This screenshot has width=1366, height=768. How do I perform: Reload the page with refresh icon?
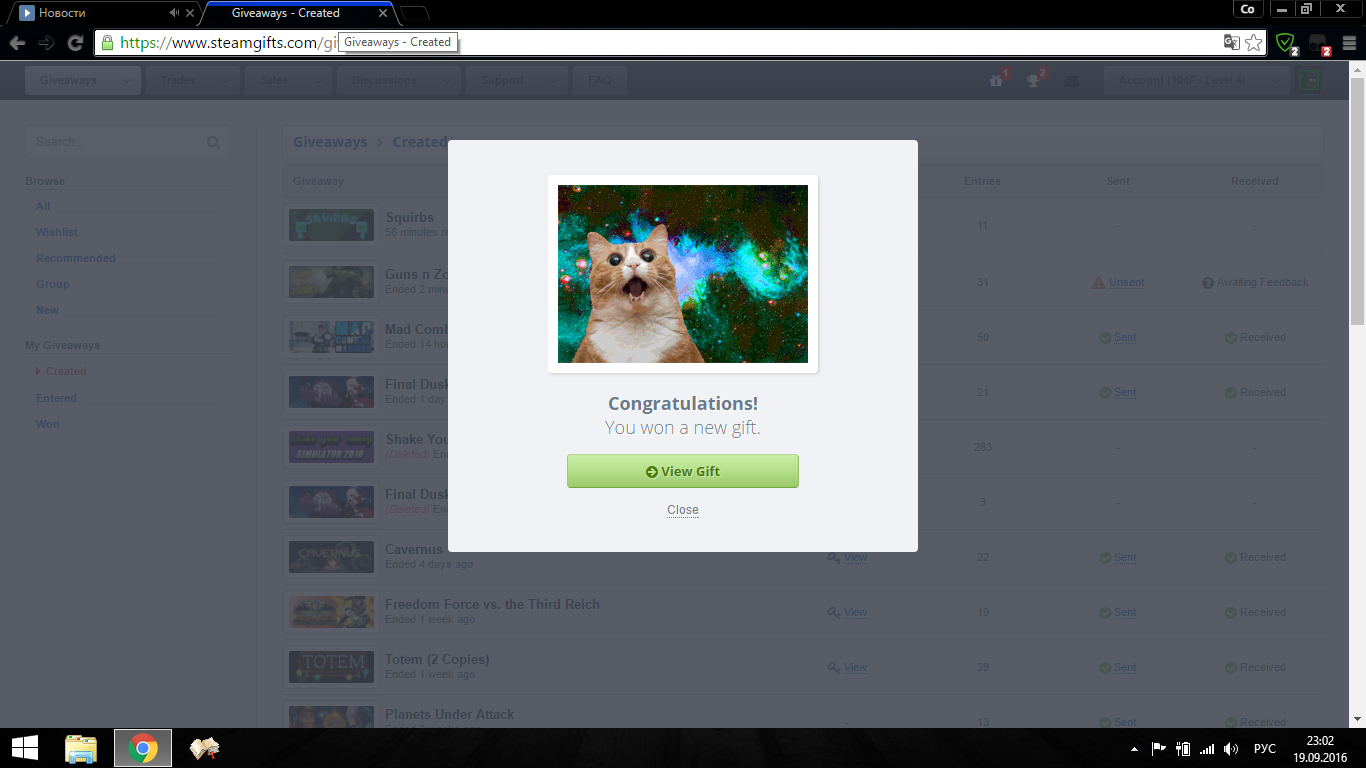pyautogui.click(x=75, y=43)
